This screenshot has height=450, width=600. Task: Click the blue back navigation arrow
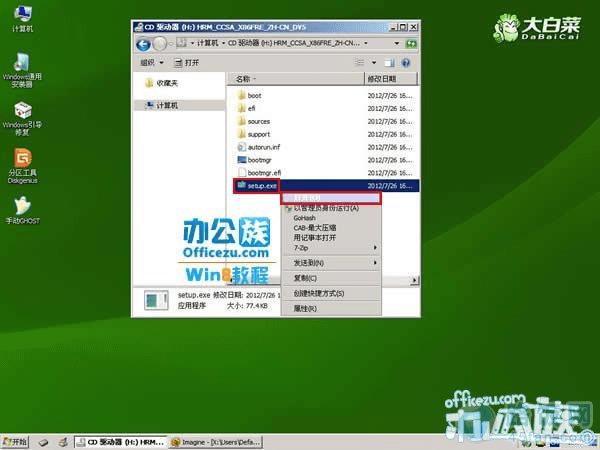(x=143, y=44)
